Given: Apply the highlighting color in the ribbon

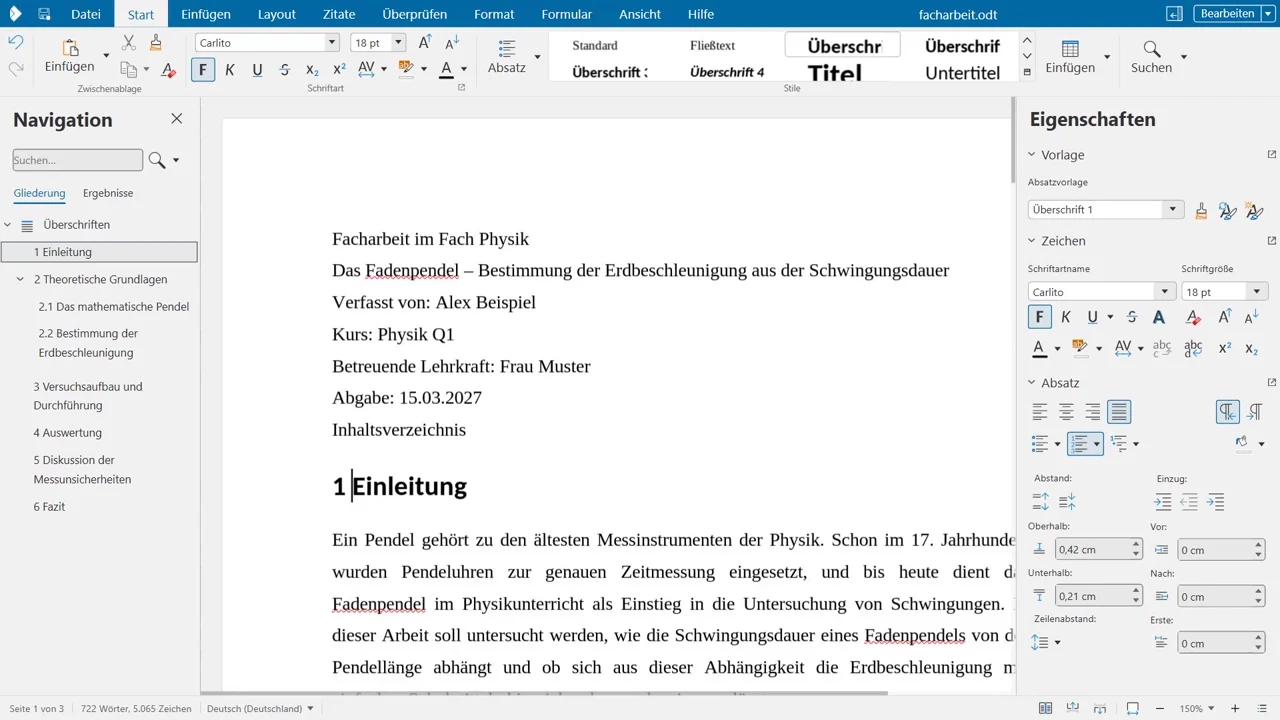Looking at the screenshot, I should click(x=405, y=69).
